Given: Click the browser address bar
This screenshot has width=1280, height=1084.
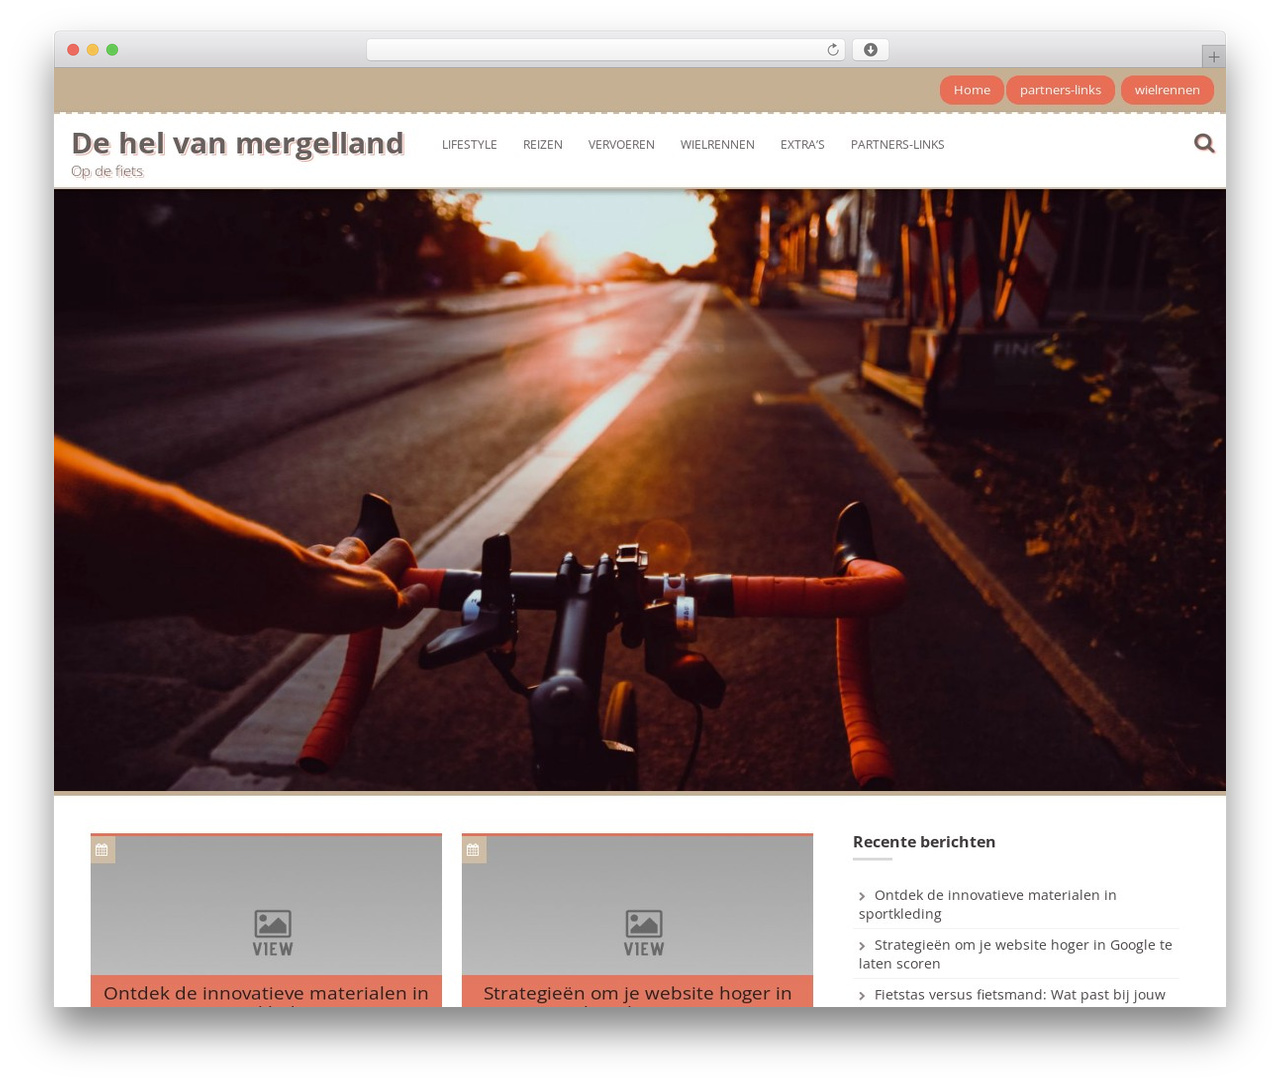Looking at the screenshot, I should point(605,50).
